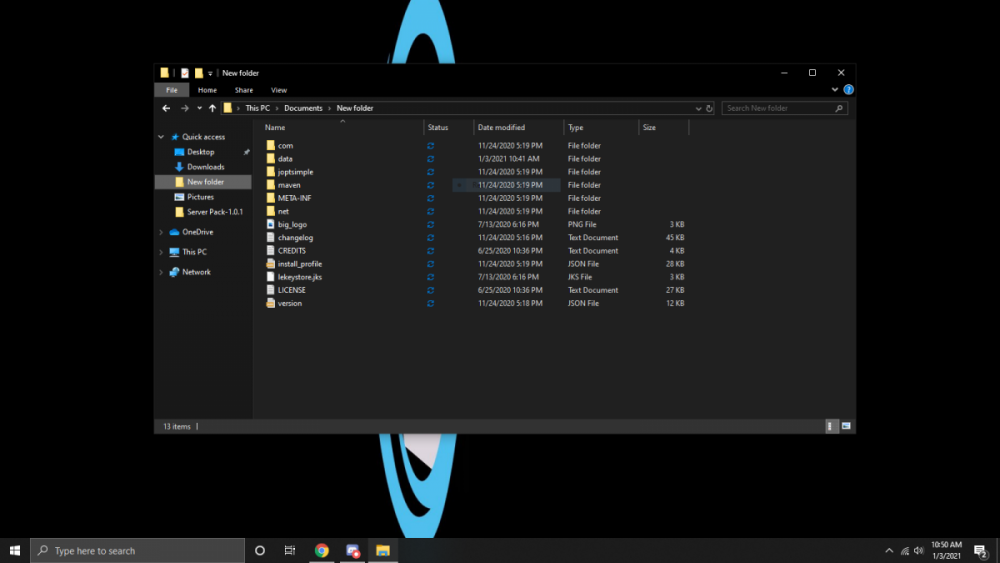1000x563 pixels.
Task: Click the Search New folder input box
Action: tap(778, 108)
